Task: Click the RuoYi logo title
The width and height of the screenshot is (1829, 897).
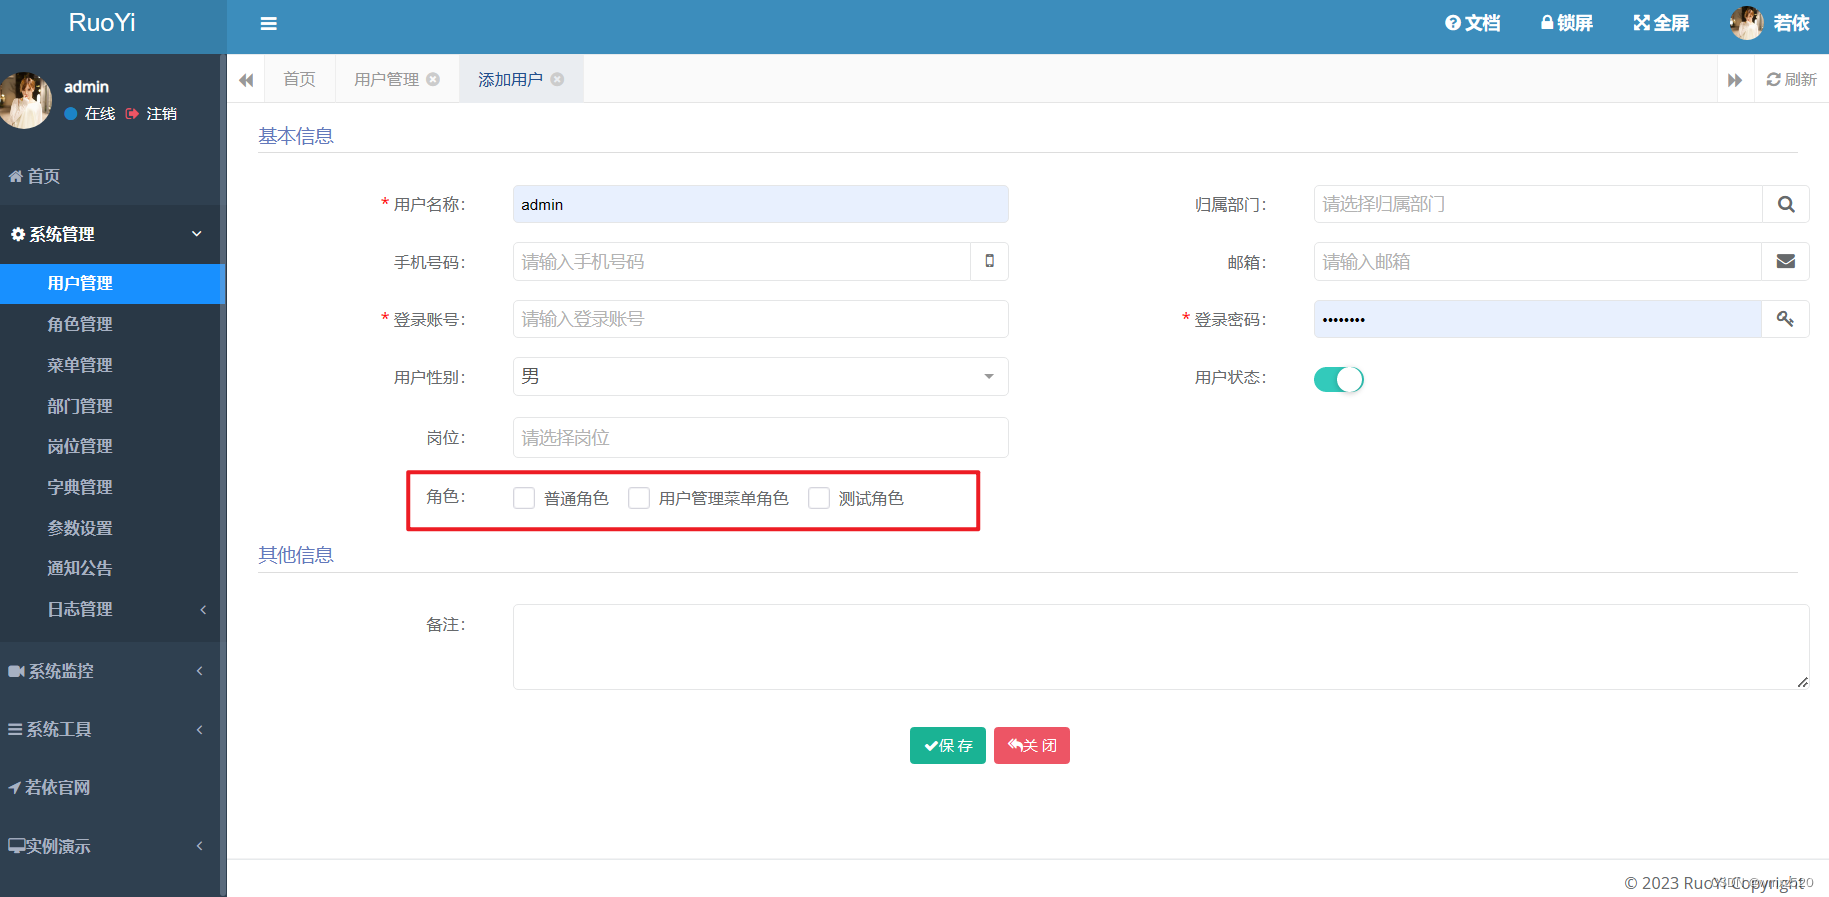Action: tap(102, 23)
